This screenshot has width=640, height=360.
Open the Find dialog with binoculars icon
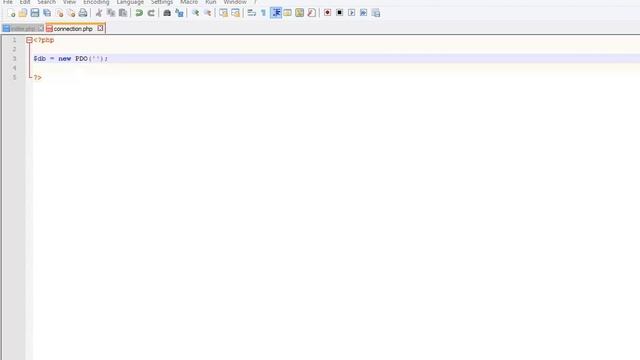[167, 13]
